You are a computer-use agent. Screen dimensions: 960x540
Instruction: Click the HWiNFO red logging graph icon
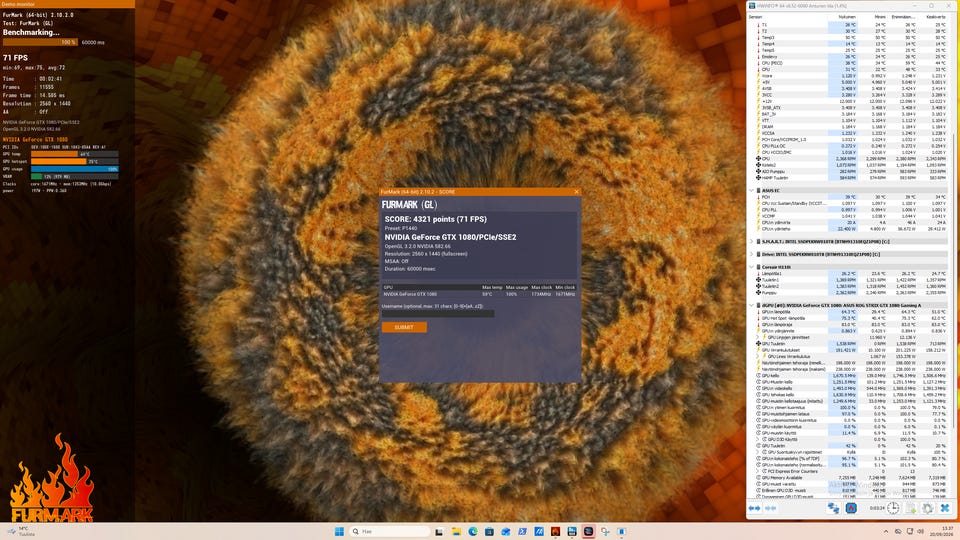[851, 508]
